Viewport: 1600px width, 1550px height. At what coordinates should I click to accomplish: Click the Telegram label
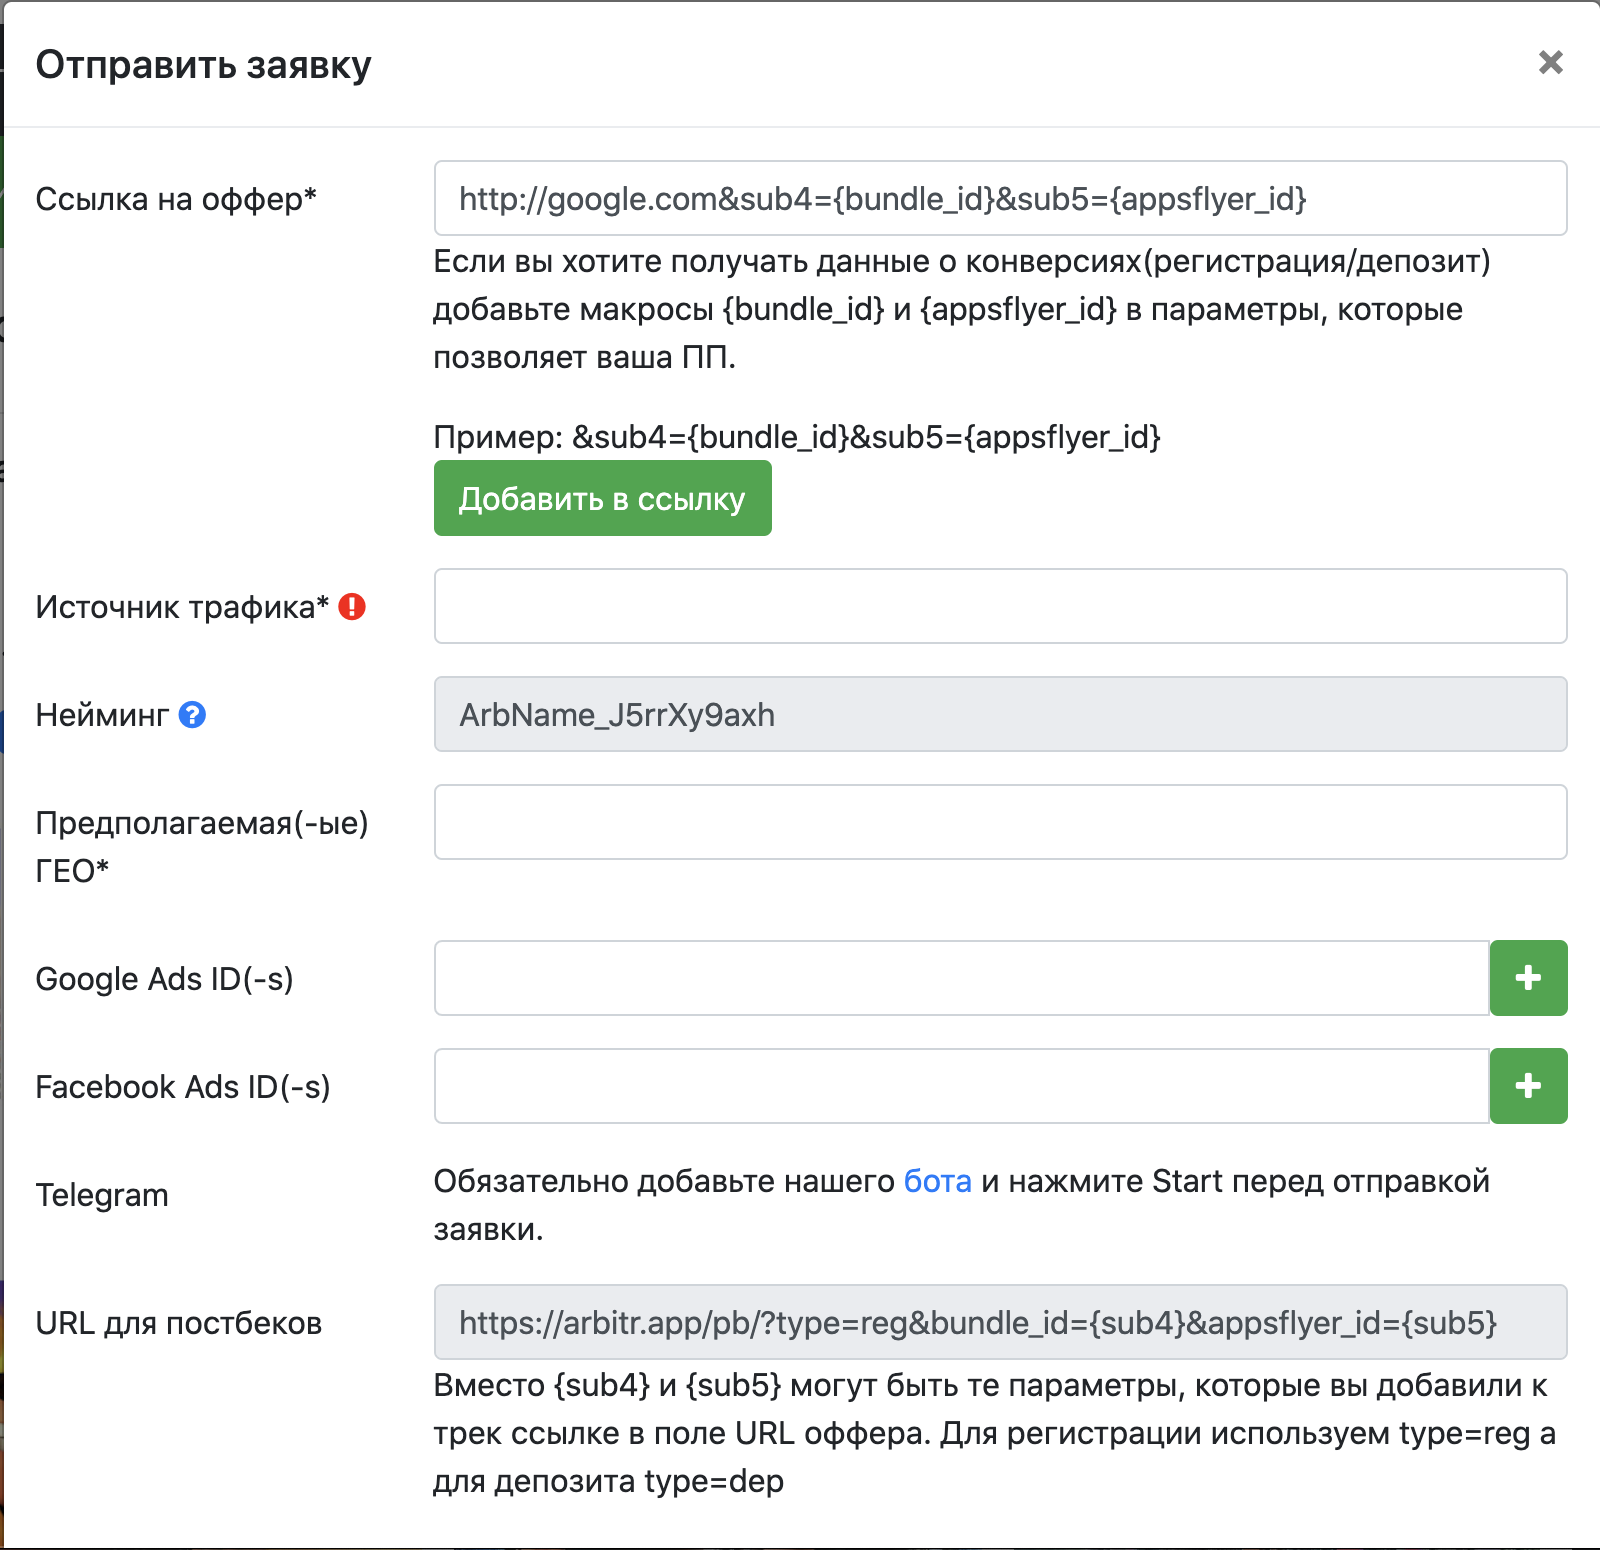pyautogui.click(x=102, y=1195)
